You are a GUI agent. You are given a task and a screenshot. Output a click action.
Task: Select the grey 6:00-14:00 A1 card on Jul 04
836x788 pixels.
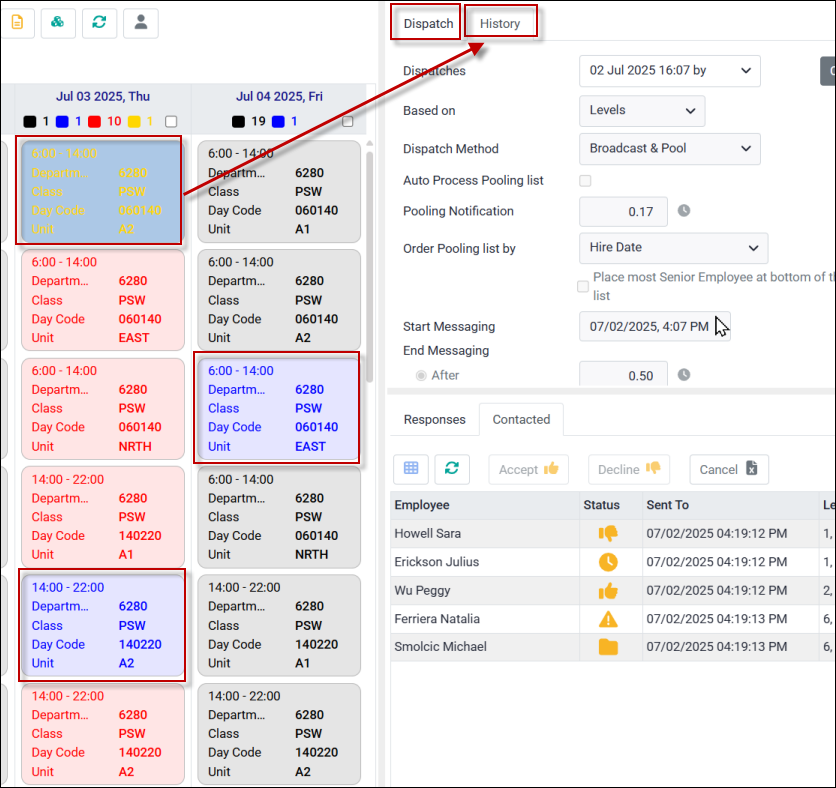[279, 191]
